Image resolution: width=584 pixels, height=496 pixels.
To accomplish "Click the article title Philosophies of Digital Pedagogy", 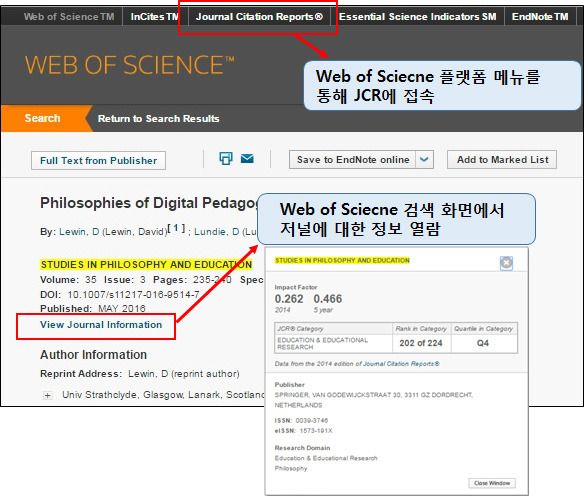I will pyautogui.click(x=149, y=203).
